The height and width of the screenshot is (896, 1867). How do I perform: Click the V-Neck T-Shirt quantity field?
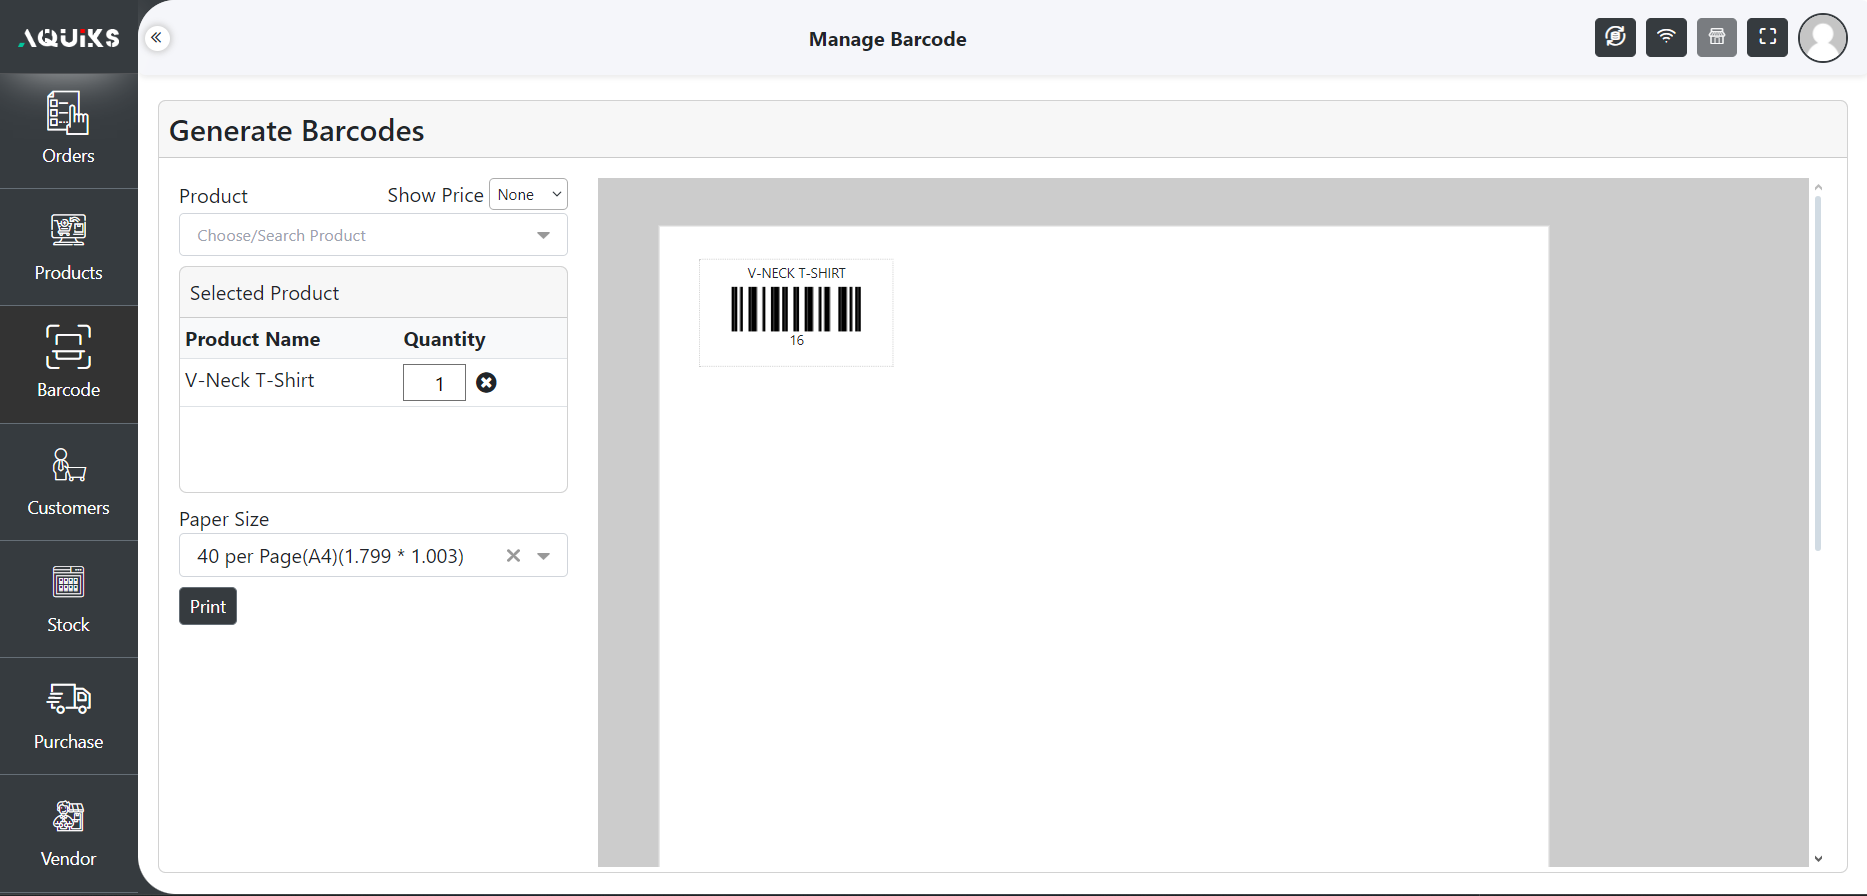(434, 383)
